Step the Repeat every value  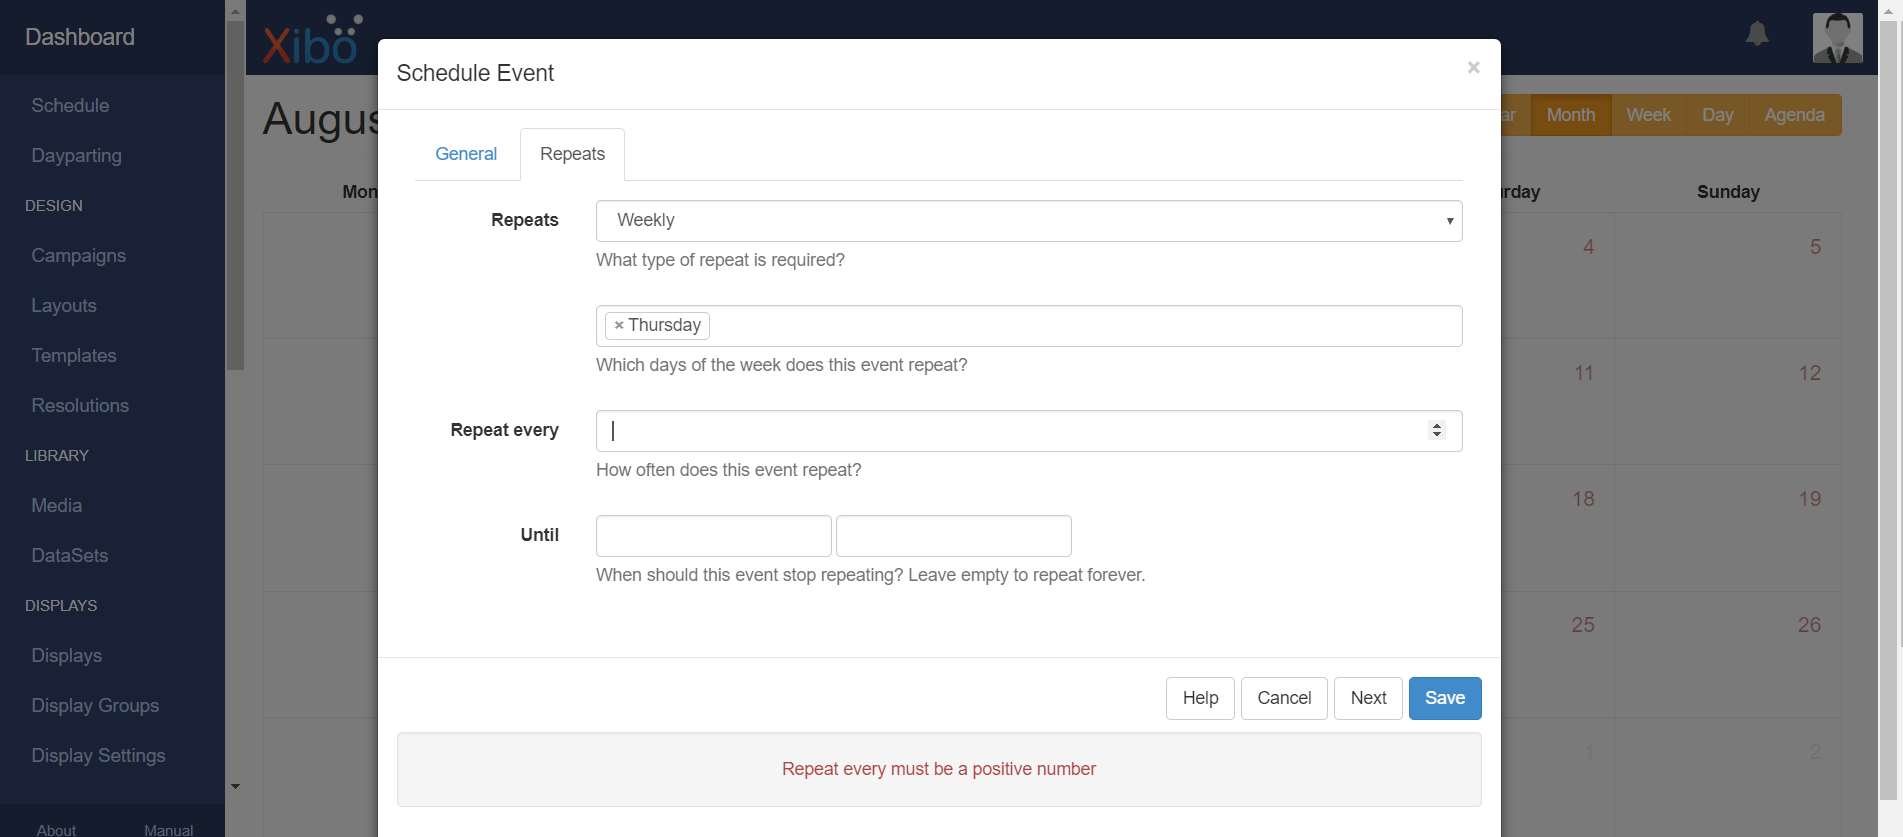[1437, 430]
